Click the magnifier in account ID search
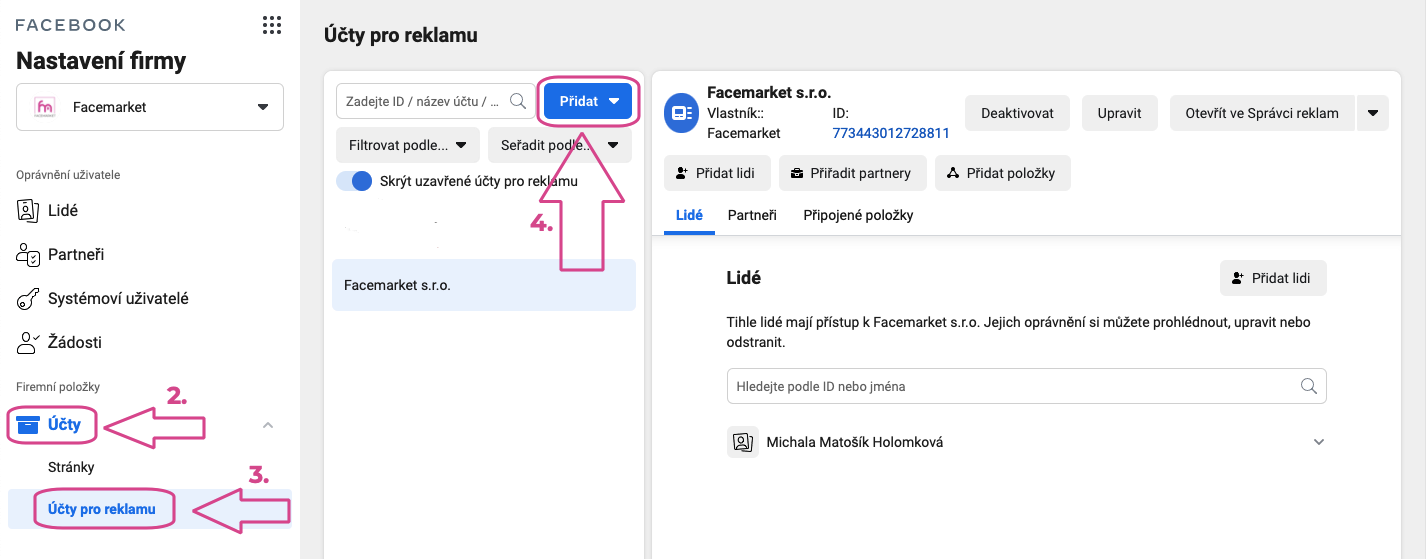This screenshot has height=559, width=1426. [x=518, y=101]
